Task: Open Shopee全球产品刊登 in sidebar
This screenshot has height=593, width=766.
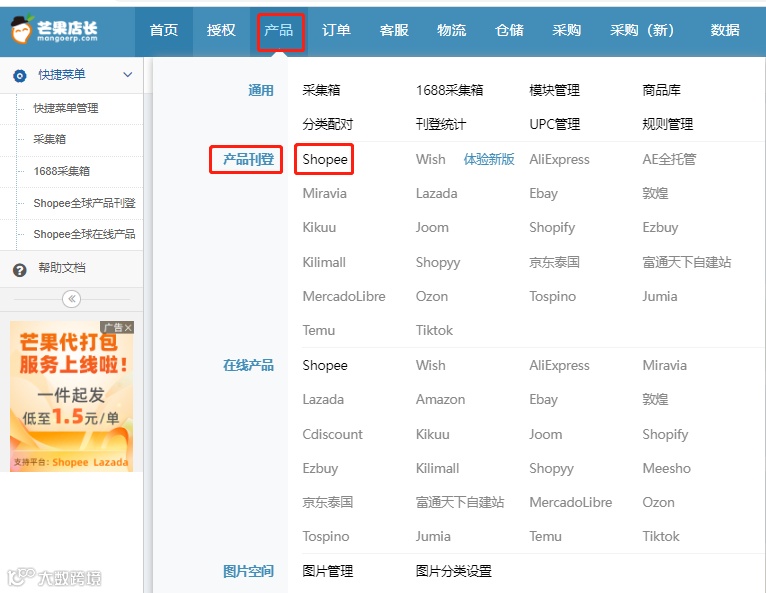Action: (85, 203)
